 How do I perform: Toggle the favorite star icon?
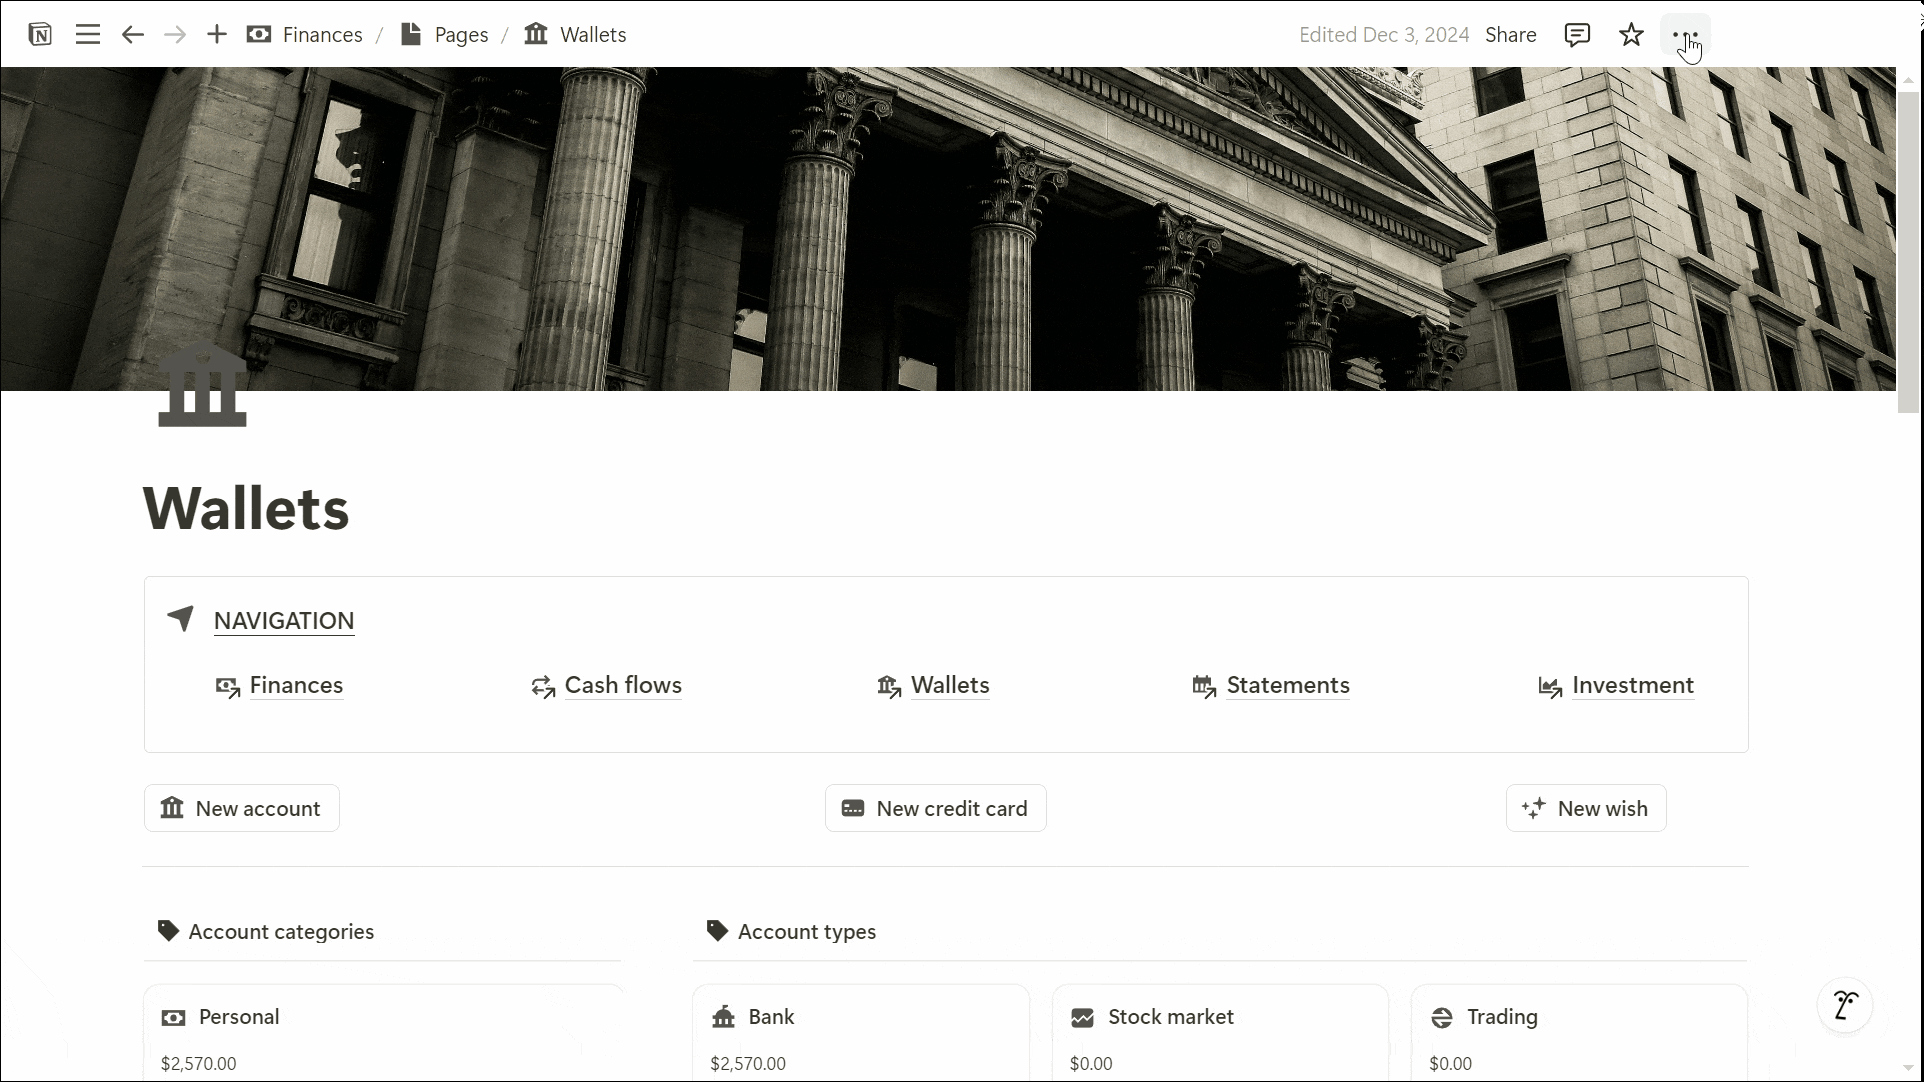[1631, 35]
